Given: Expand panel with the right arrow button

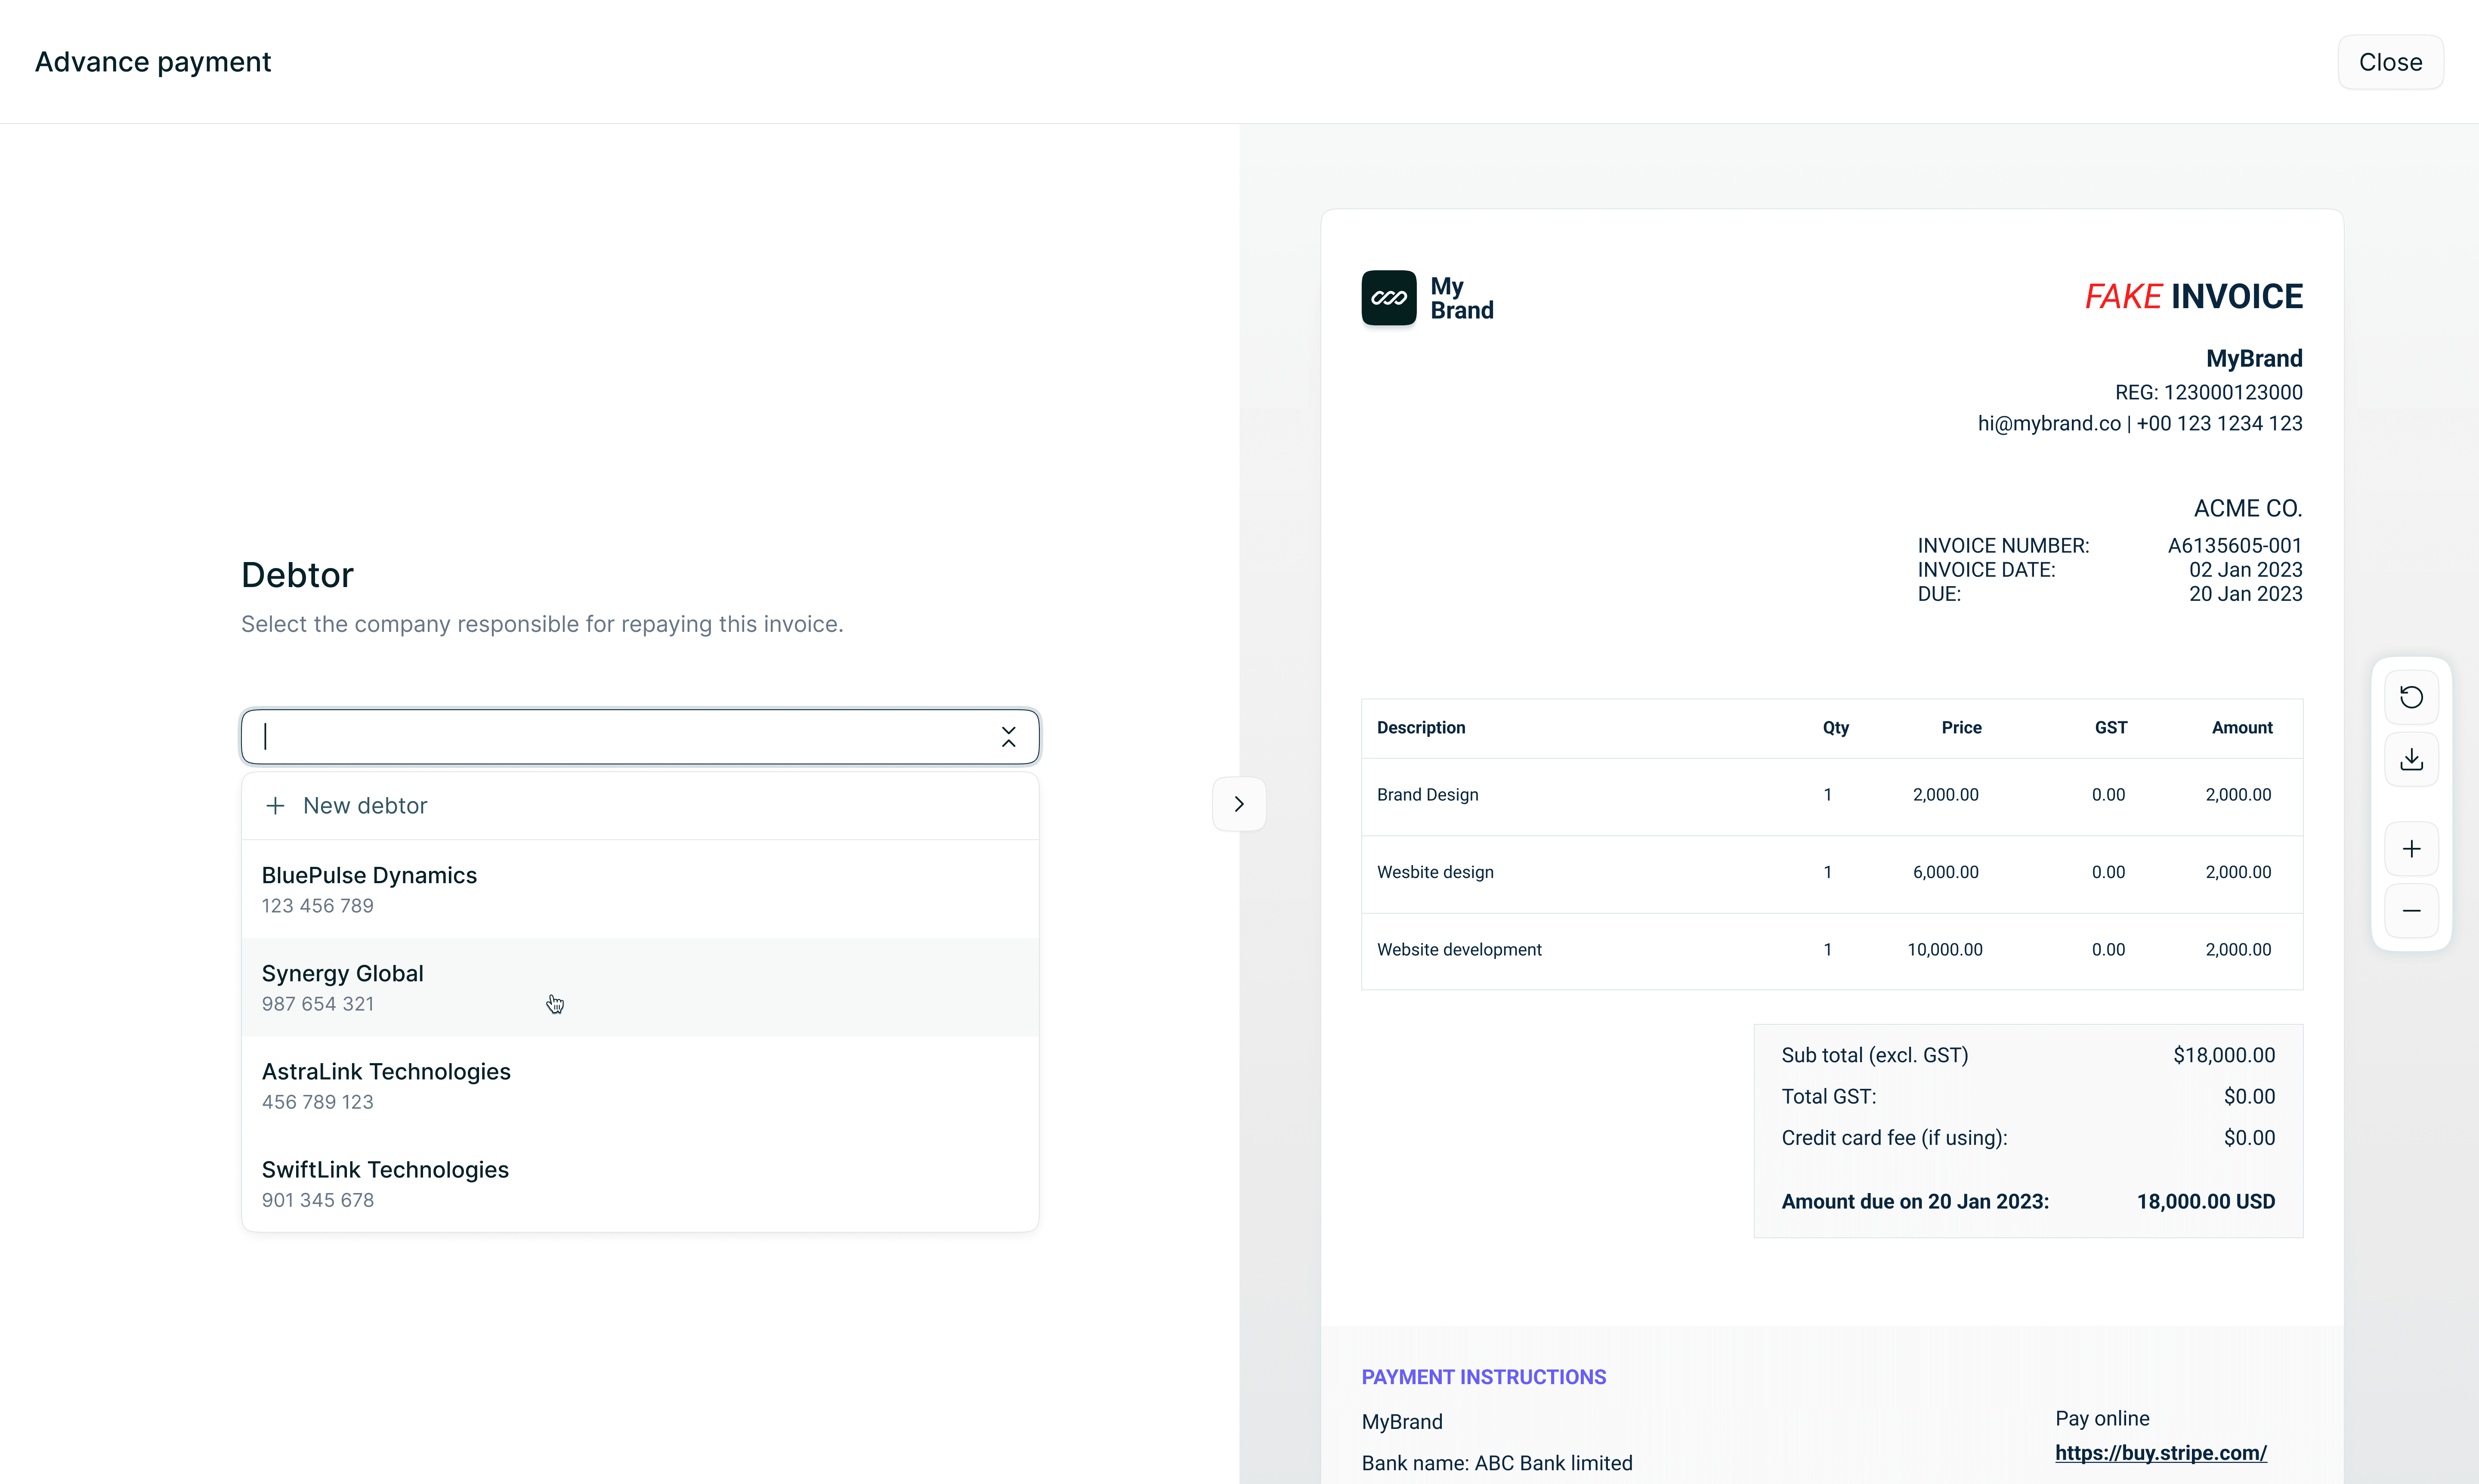Looking at the screenshot, I should pyautogui.click(x=1239, y=804).
